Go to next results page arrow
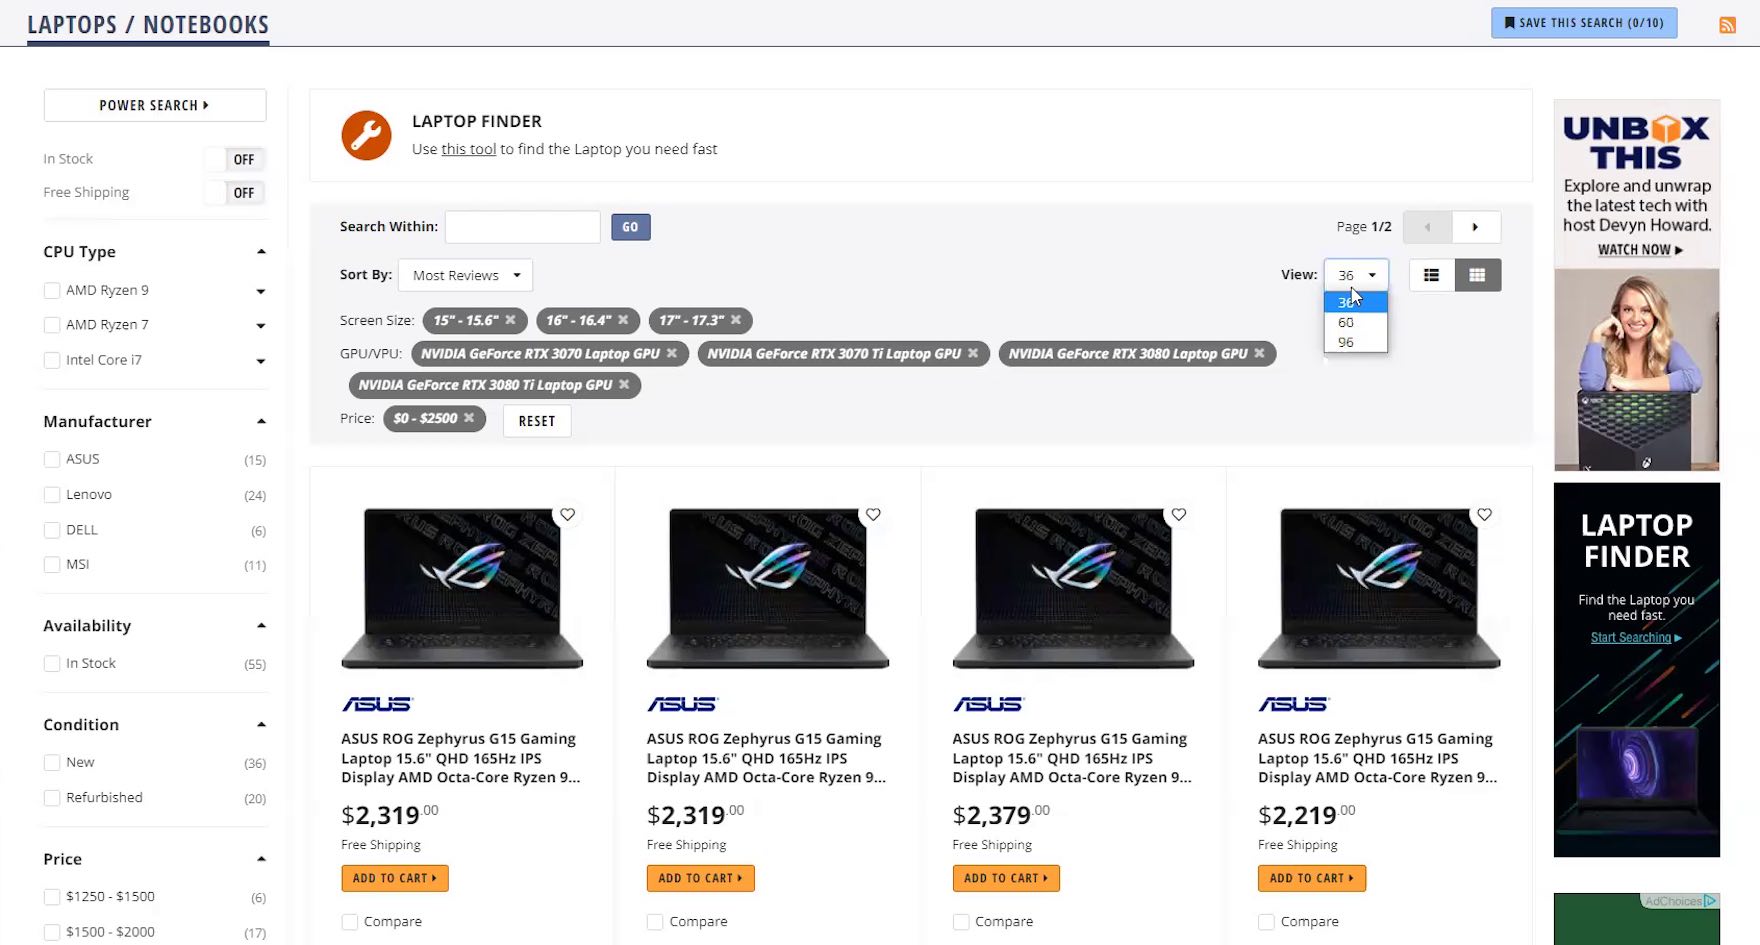 [x=1475, y=227]
